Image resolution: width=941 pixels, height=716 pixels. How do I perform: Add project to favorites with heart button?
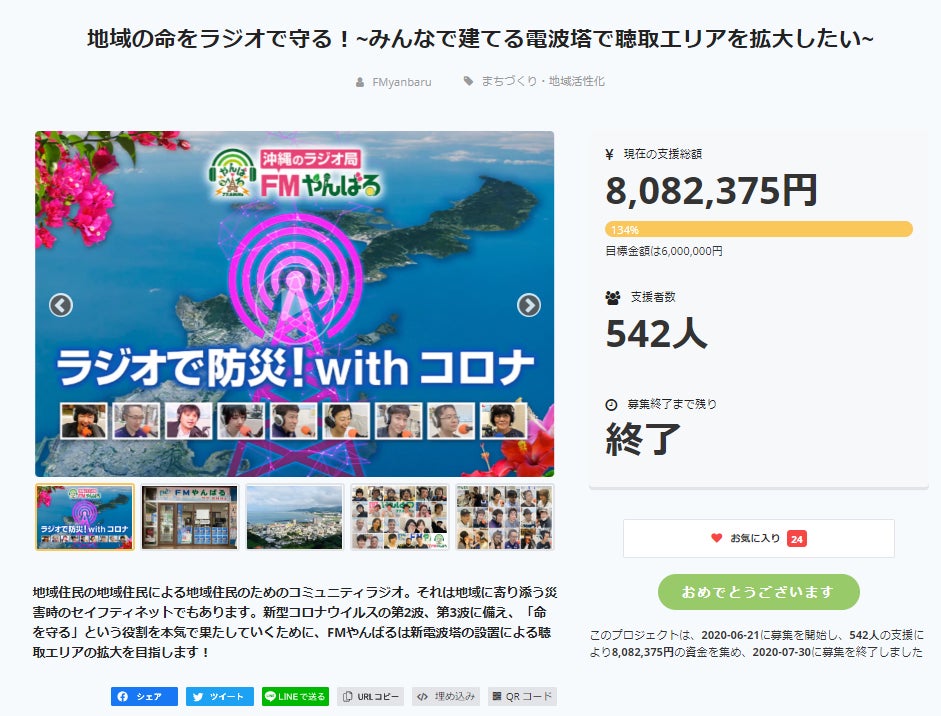pos(758,538)
